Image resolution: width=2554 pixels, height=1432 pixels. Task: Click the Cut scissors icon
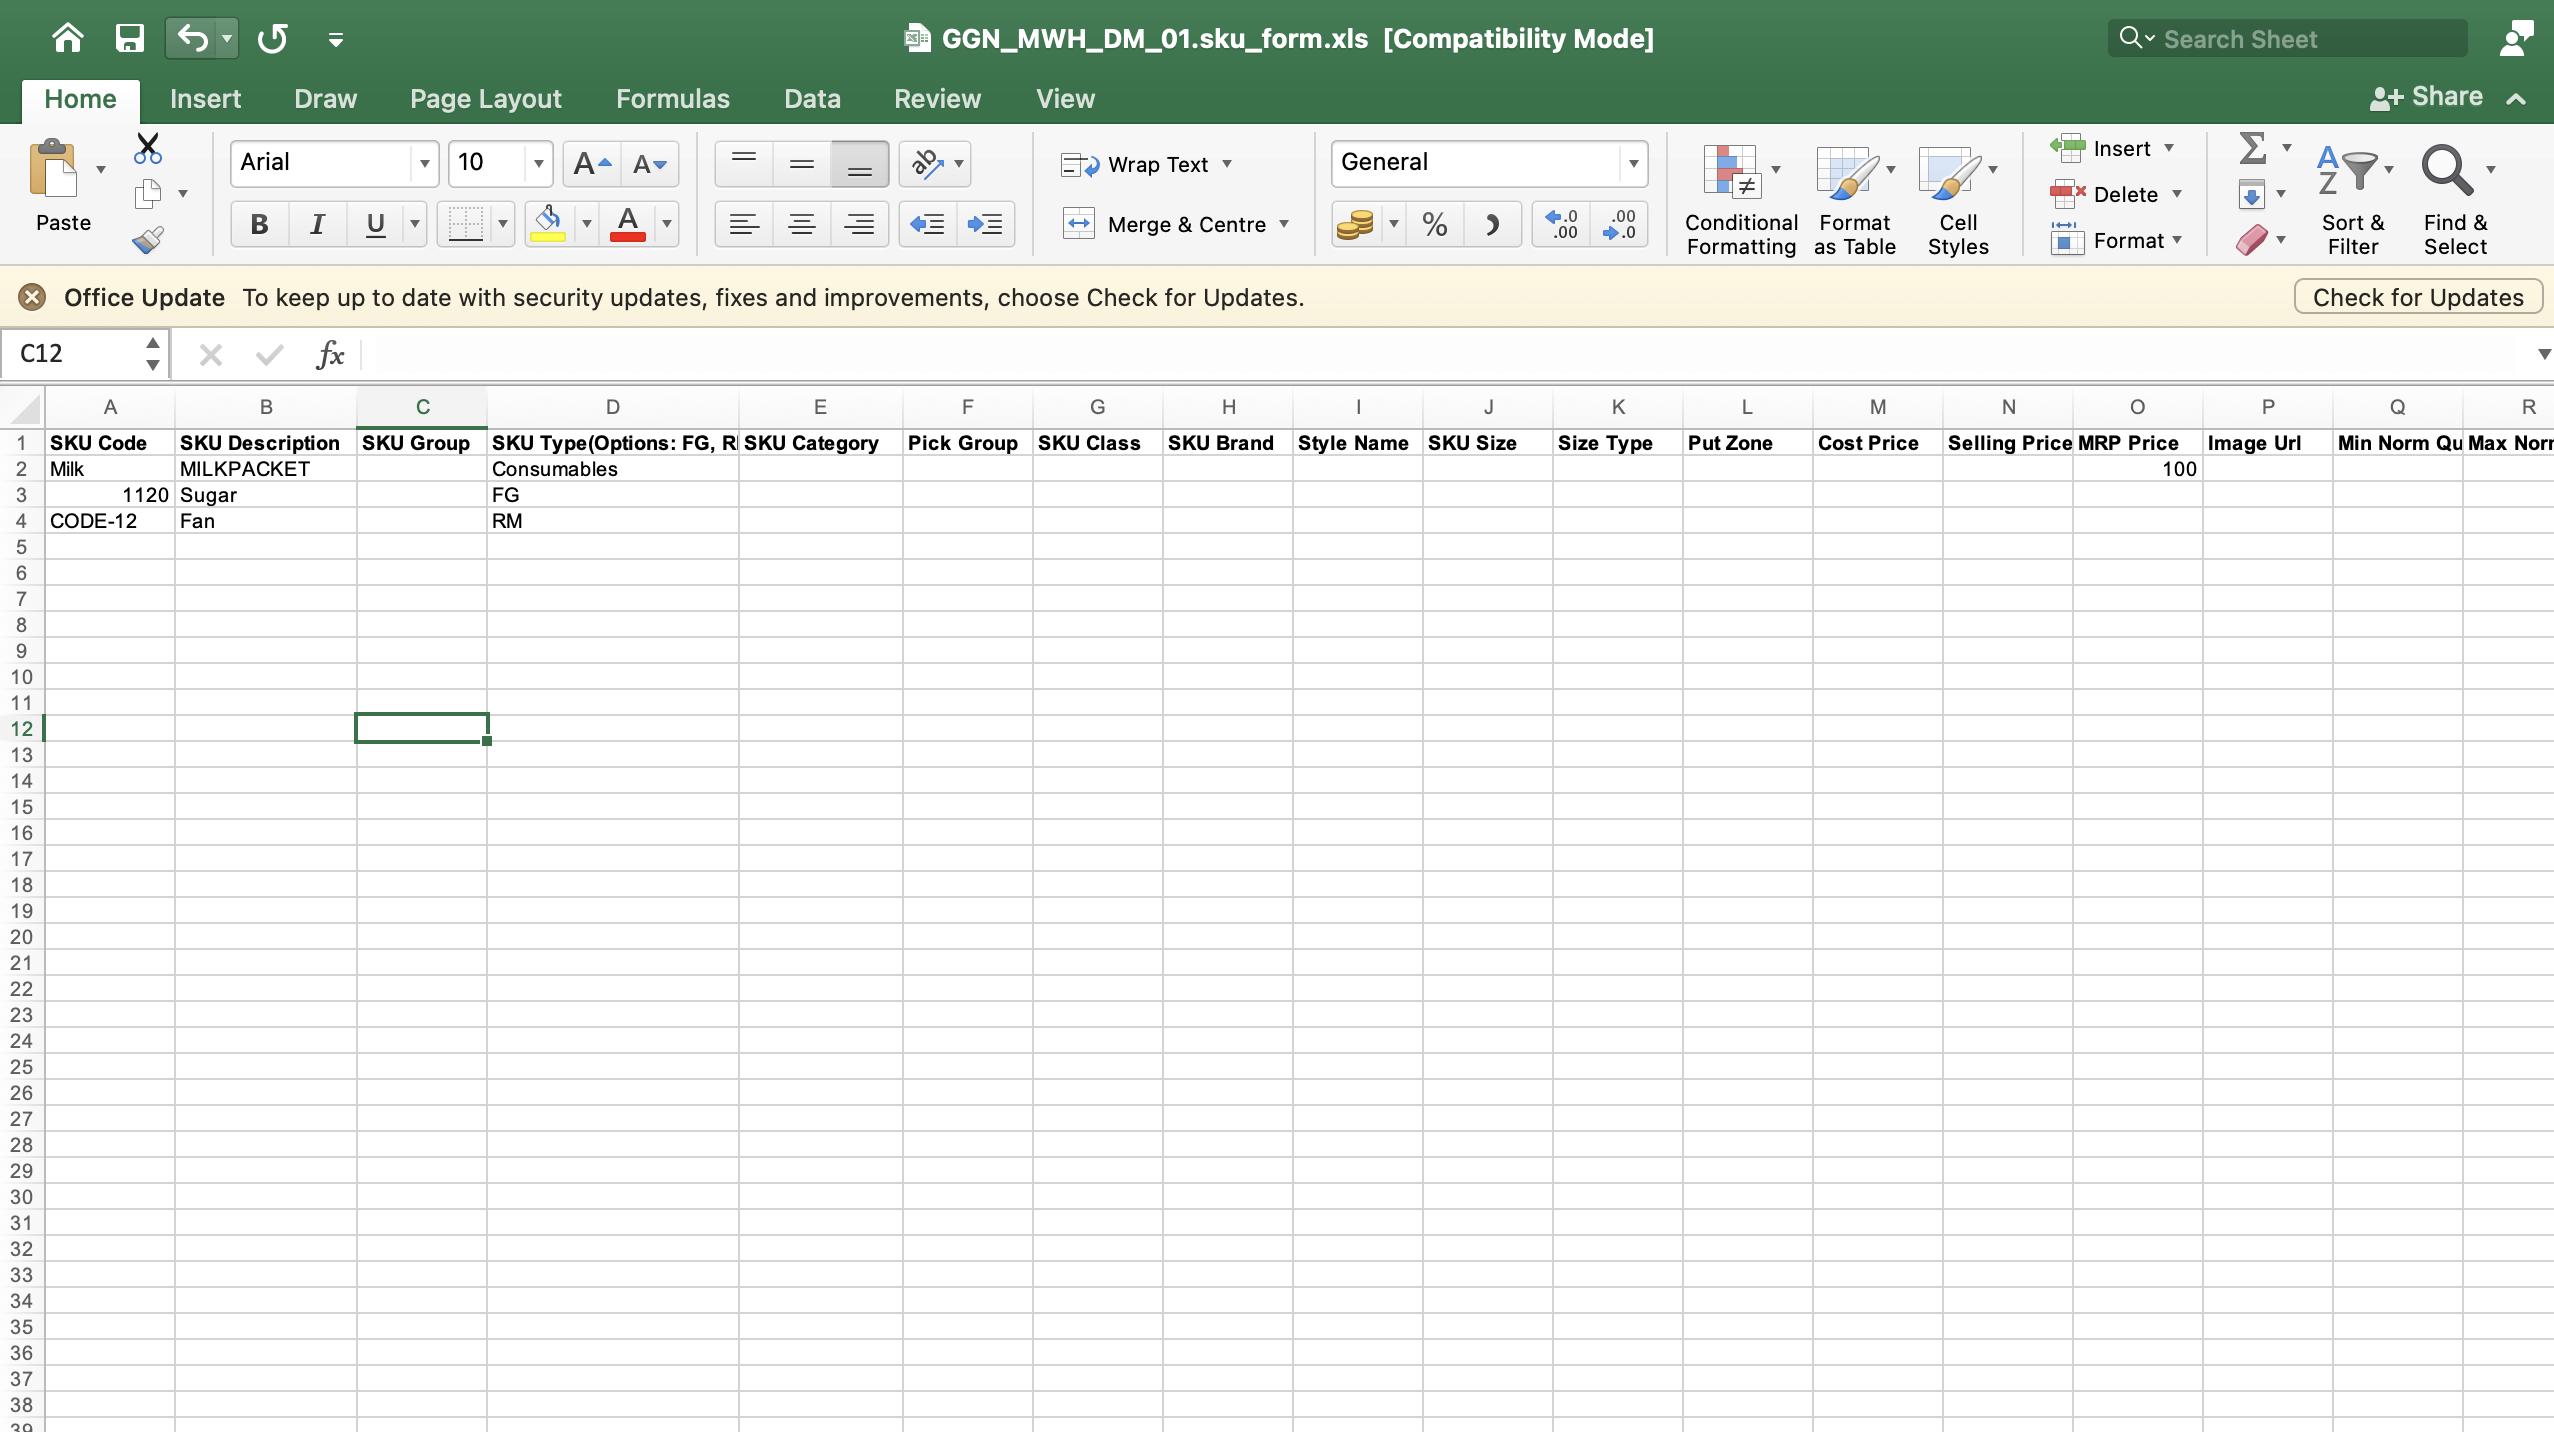(148, 149)
